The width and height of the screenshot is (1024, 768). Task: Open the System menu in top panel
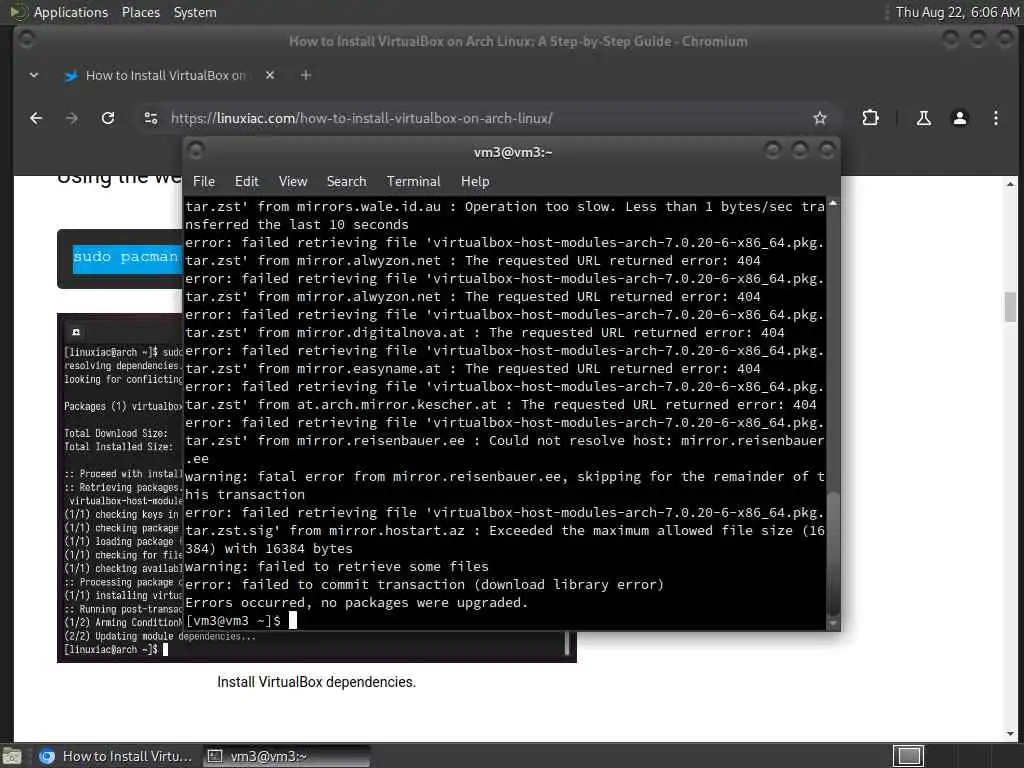tap(195, 12)
